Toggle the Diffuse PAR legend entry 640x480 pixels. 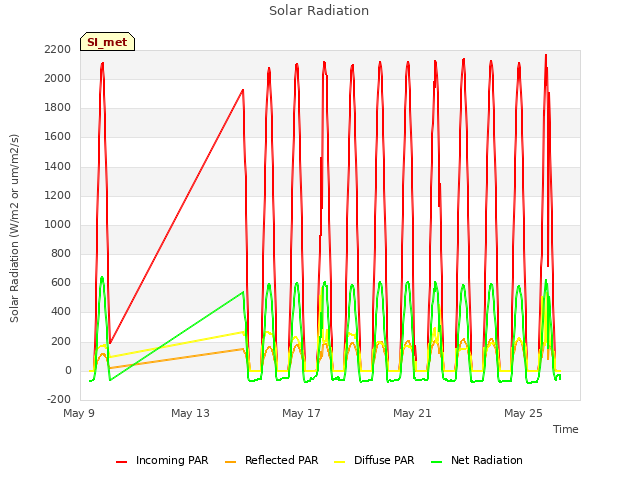tap(374, 460)
